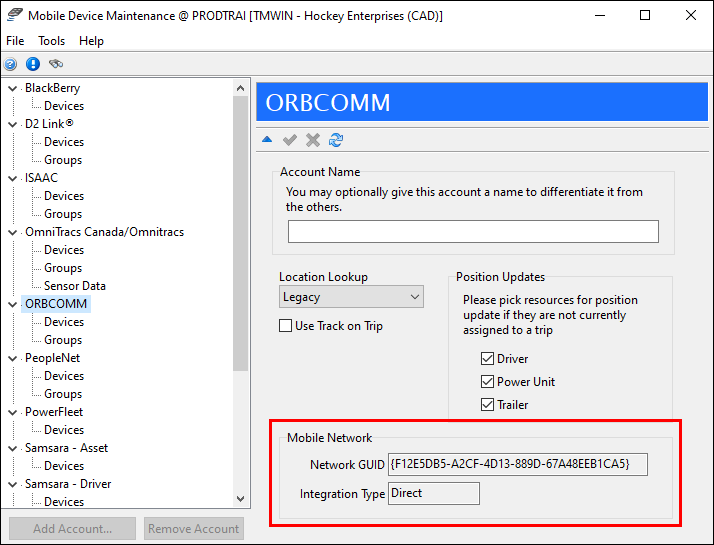
Task: Minimize the Mobile Device Maintenance window
Action: [x=600, y=15]
